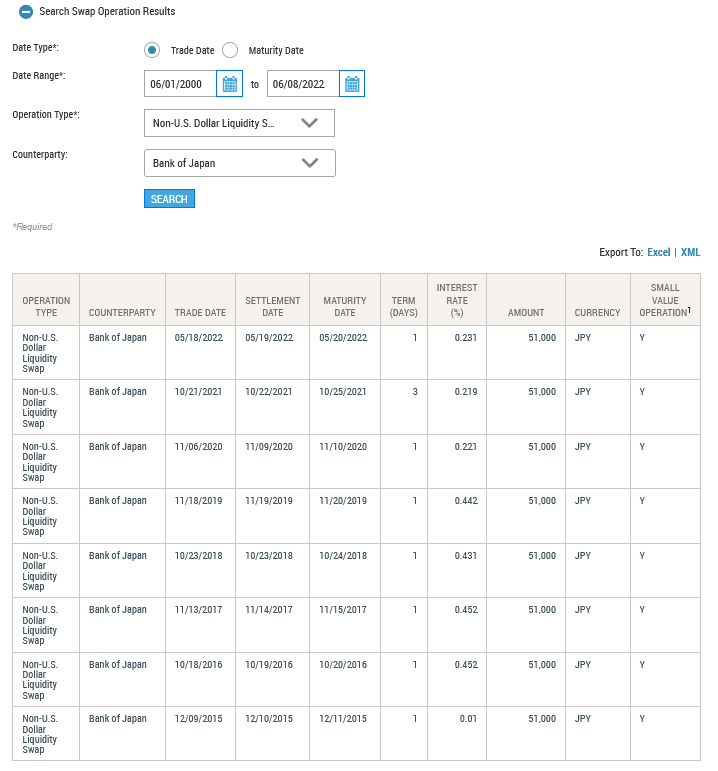
Task: Select JPY currency in 12/09/2015 row
Action: point(583,719)
